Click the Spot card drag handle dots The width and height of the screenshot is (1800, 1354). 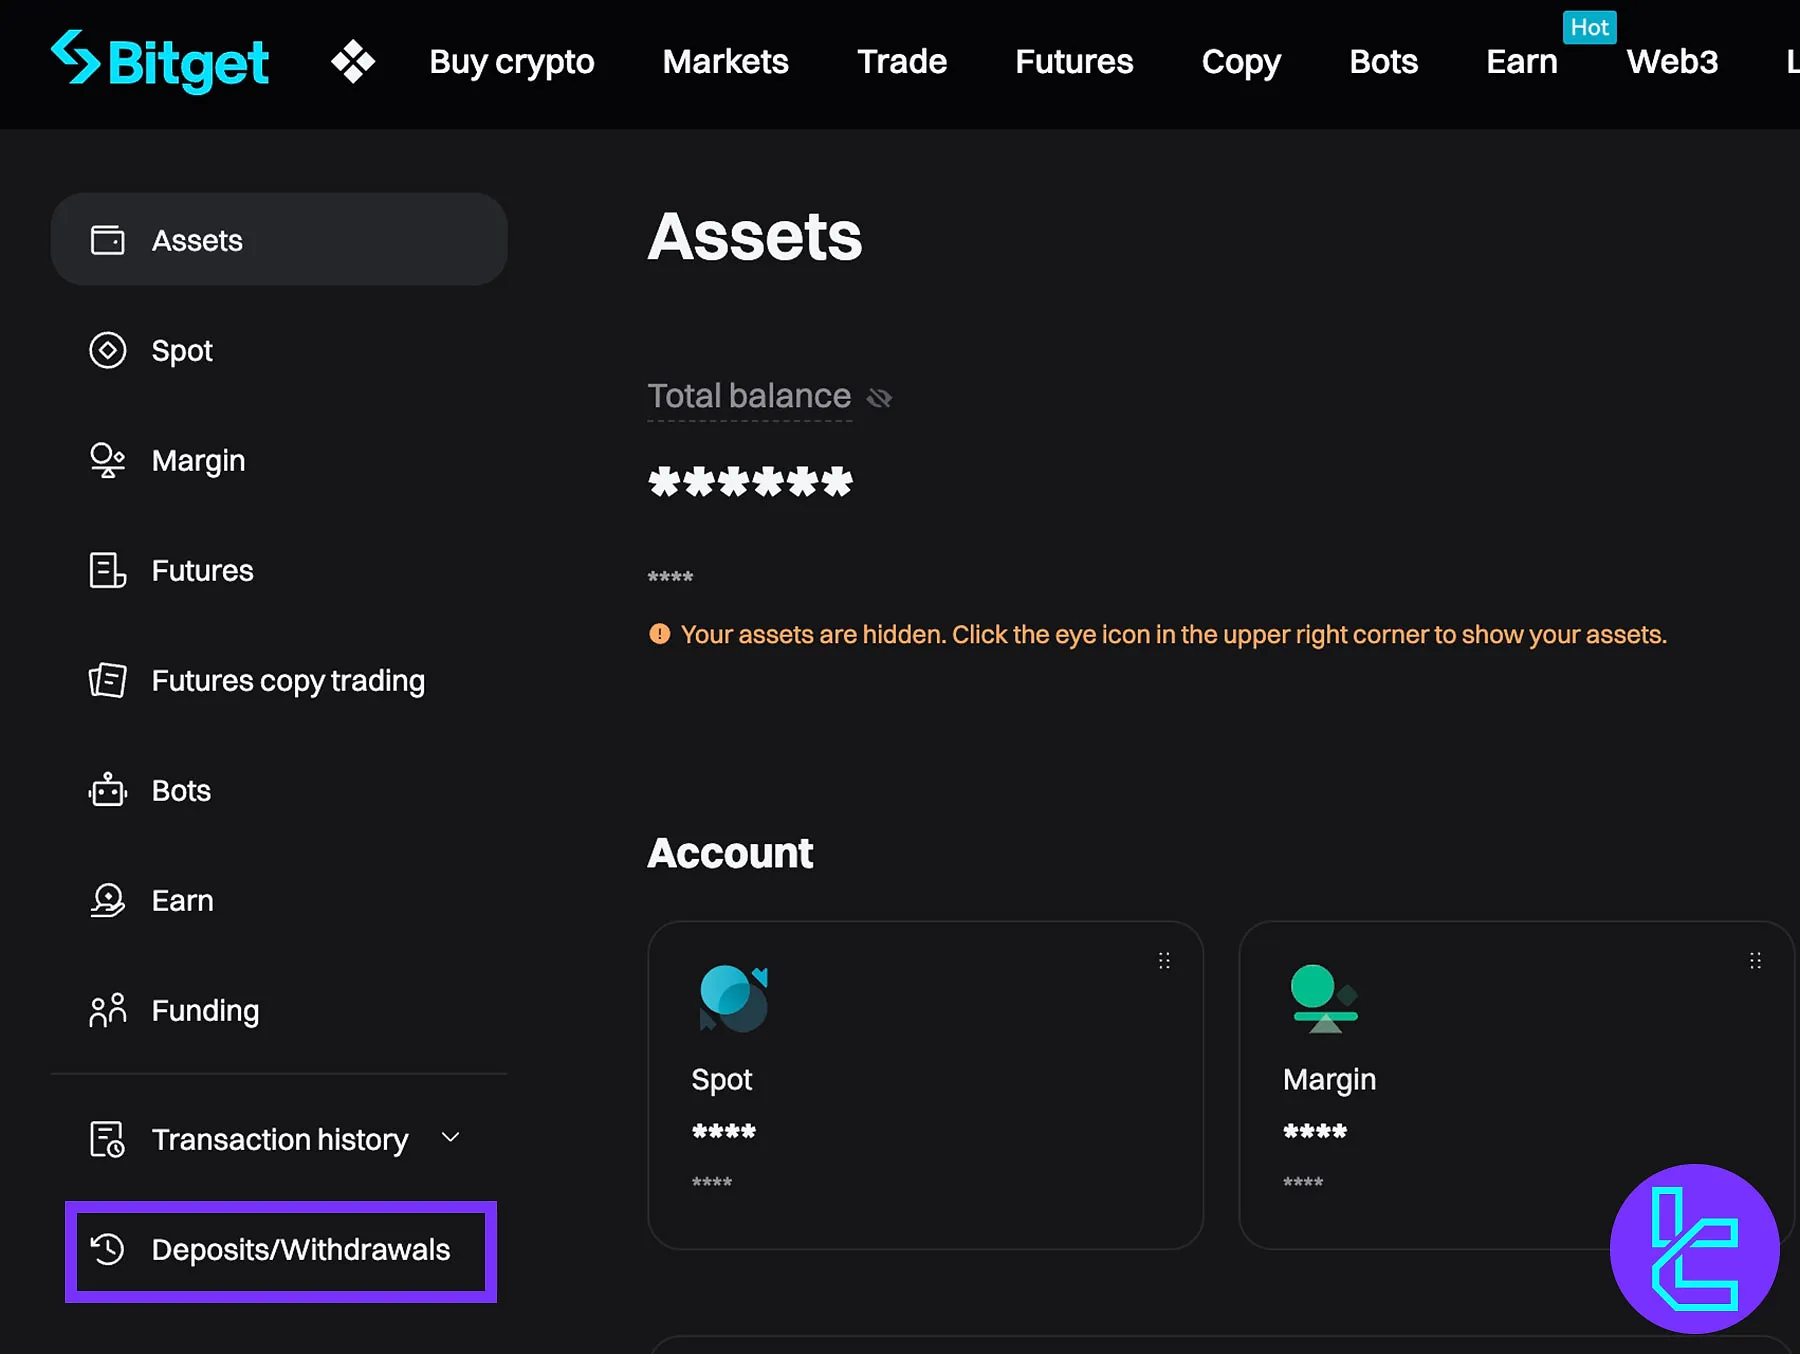[1164, 961]
